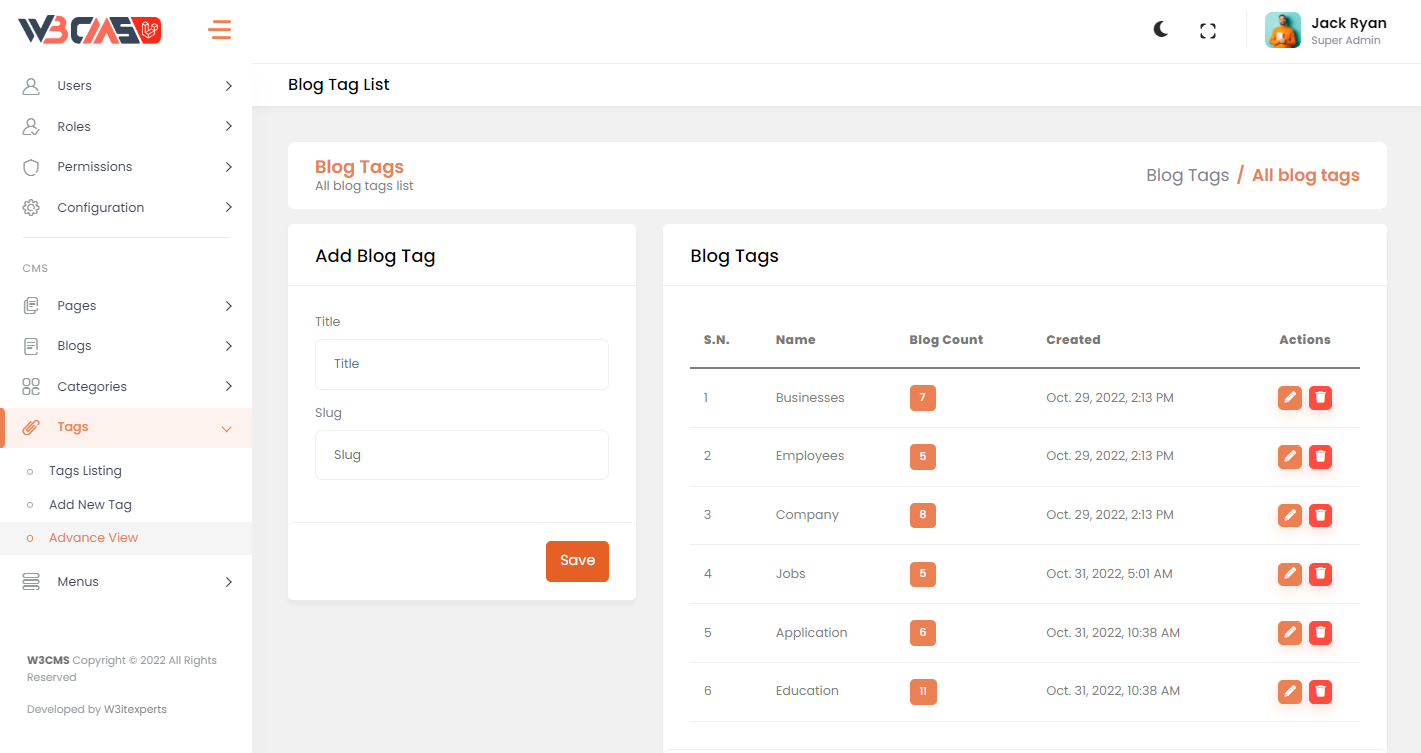Delete the Employees tag using the trash icon
Screen dimensions: 1421x753
click(1320, 457)
